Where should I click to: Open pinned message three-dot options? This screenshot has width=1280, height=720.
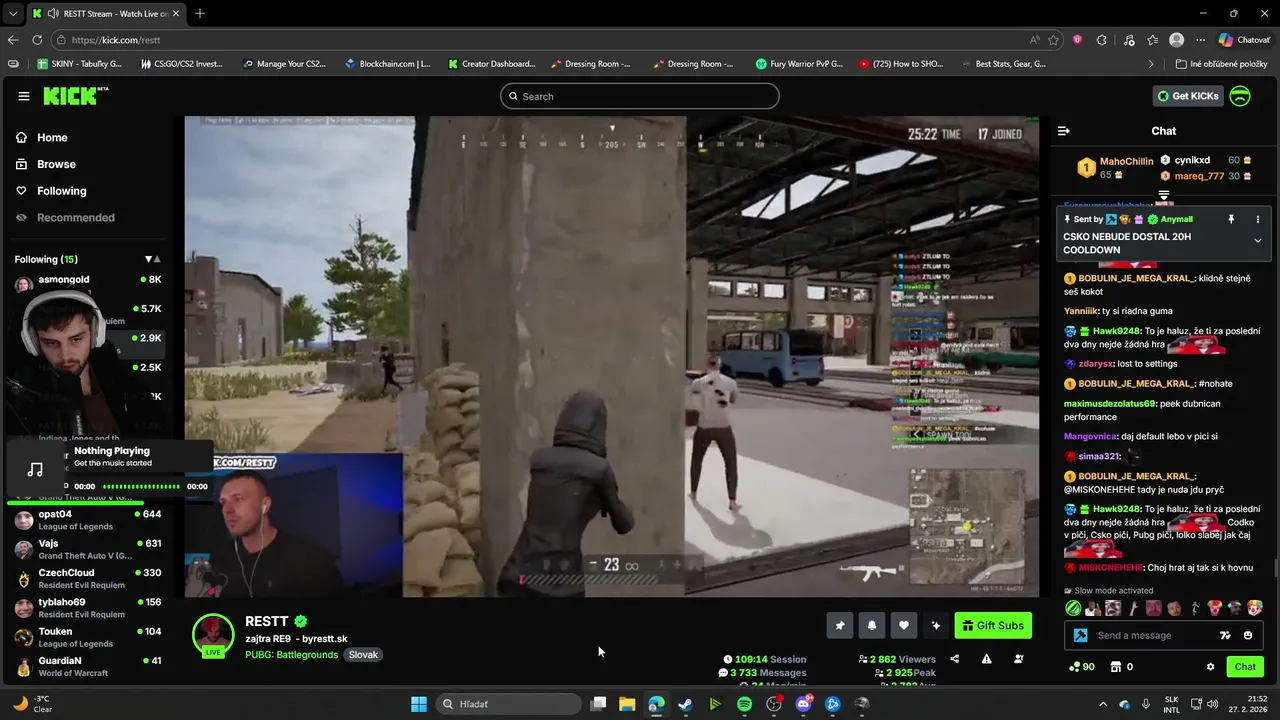(1258, 219)
